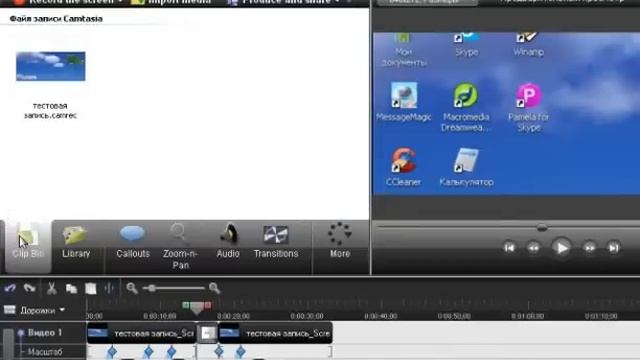The height and width of the screenshot is (360, 640).
Task: Select third zoom keyframe diamond on Масштаб track
Action: point(171,351)
